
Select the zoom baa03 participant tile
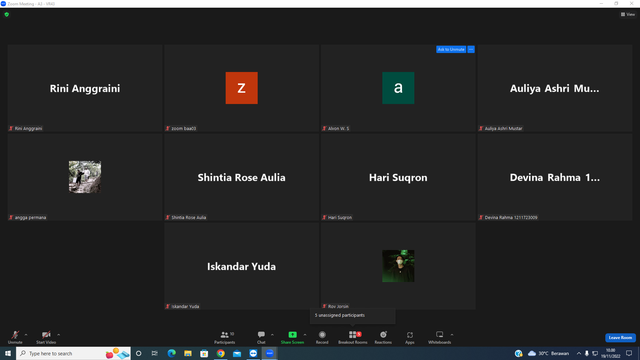(x=242, y=88)
